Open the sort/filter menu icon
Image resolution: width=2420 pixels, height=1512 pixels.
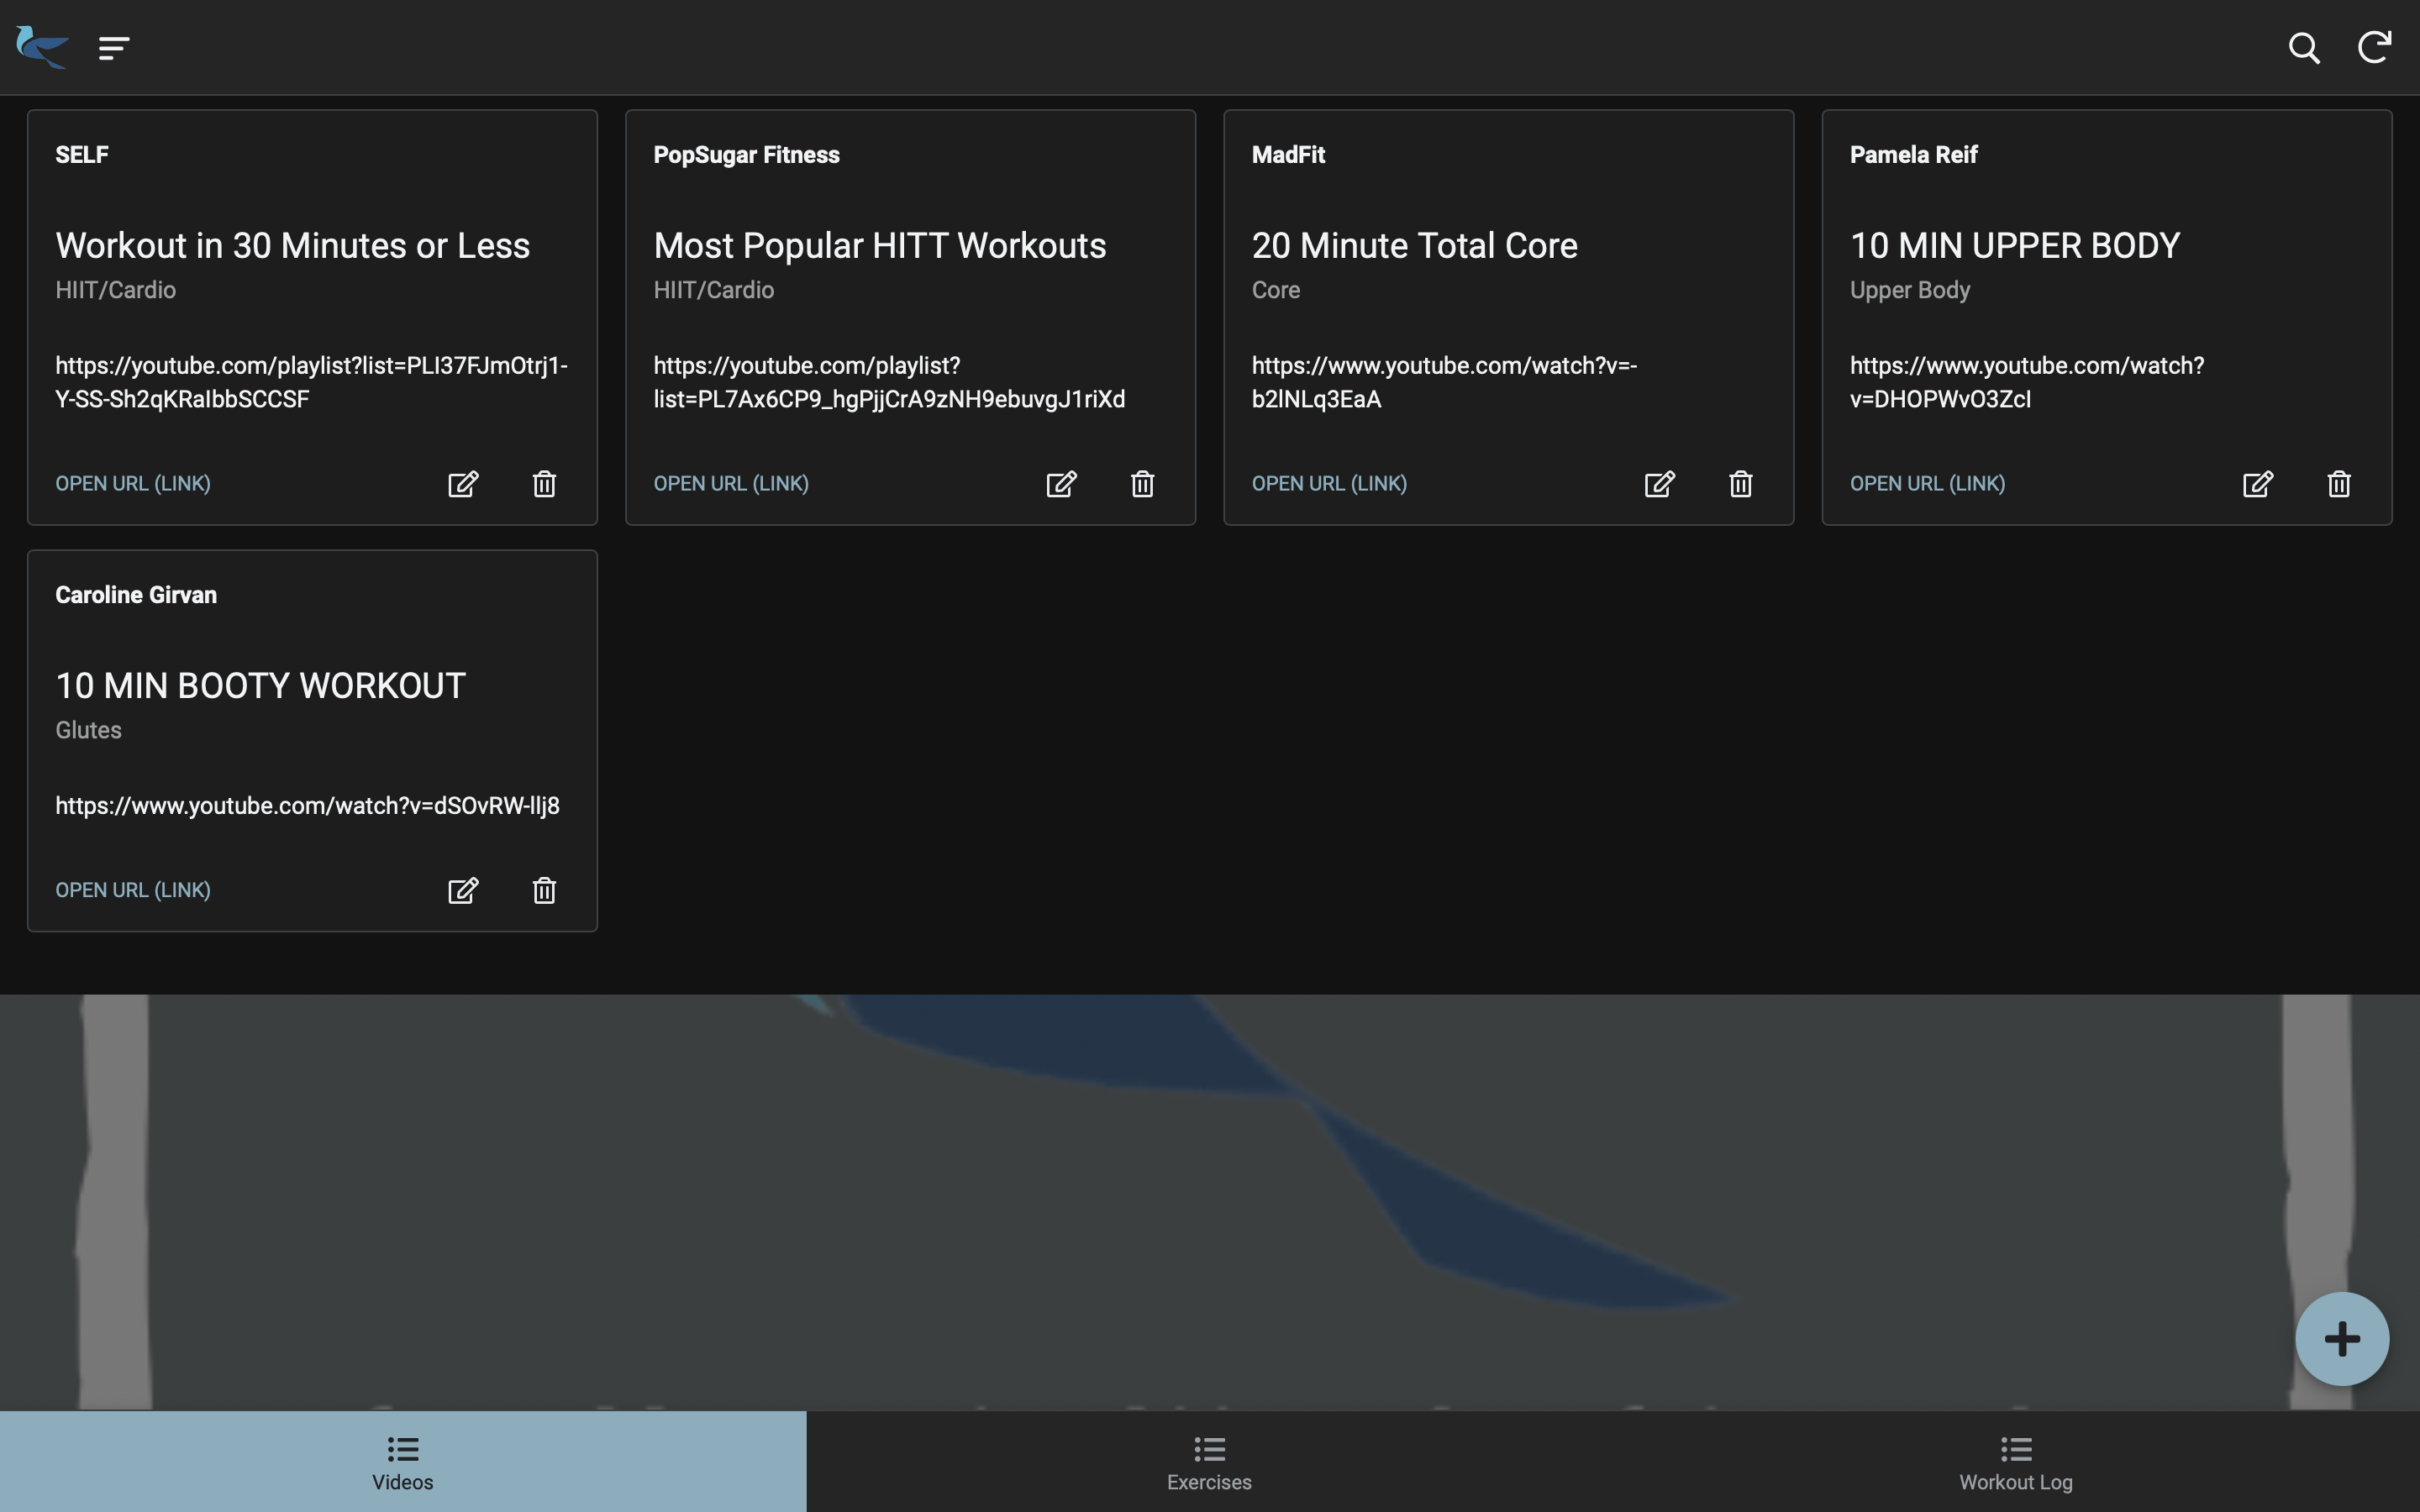114,48
